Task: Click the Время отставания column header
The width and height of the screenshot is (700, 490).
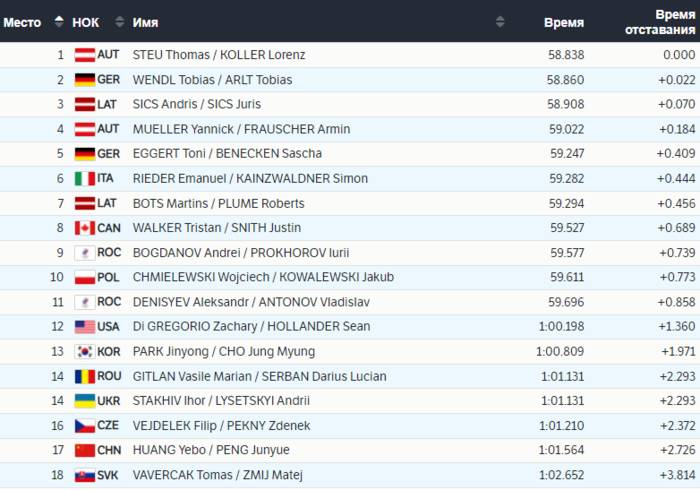Action: 660,22
